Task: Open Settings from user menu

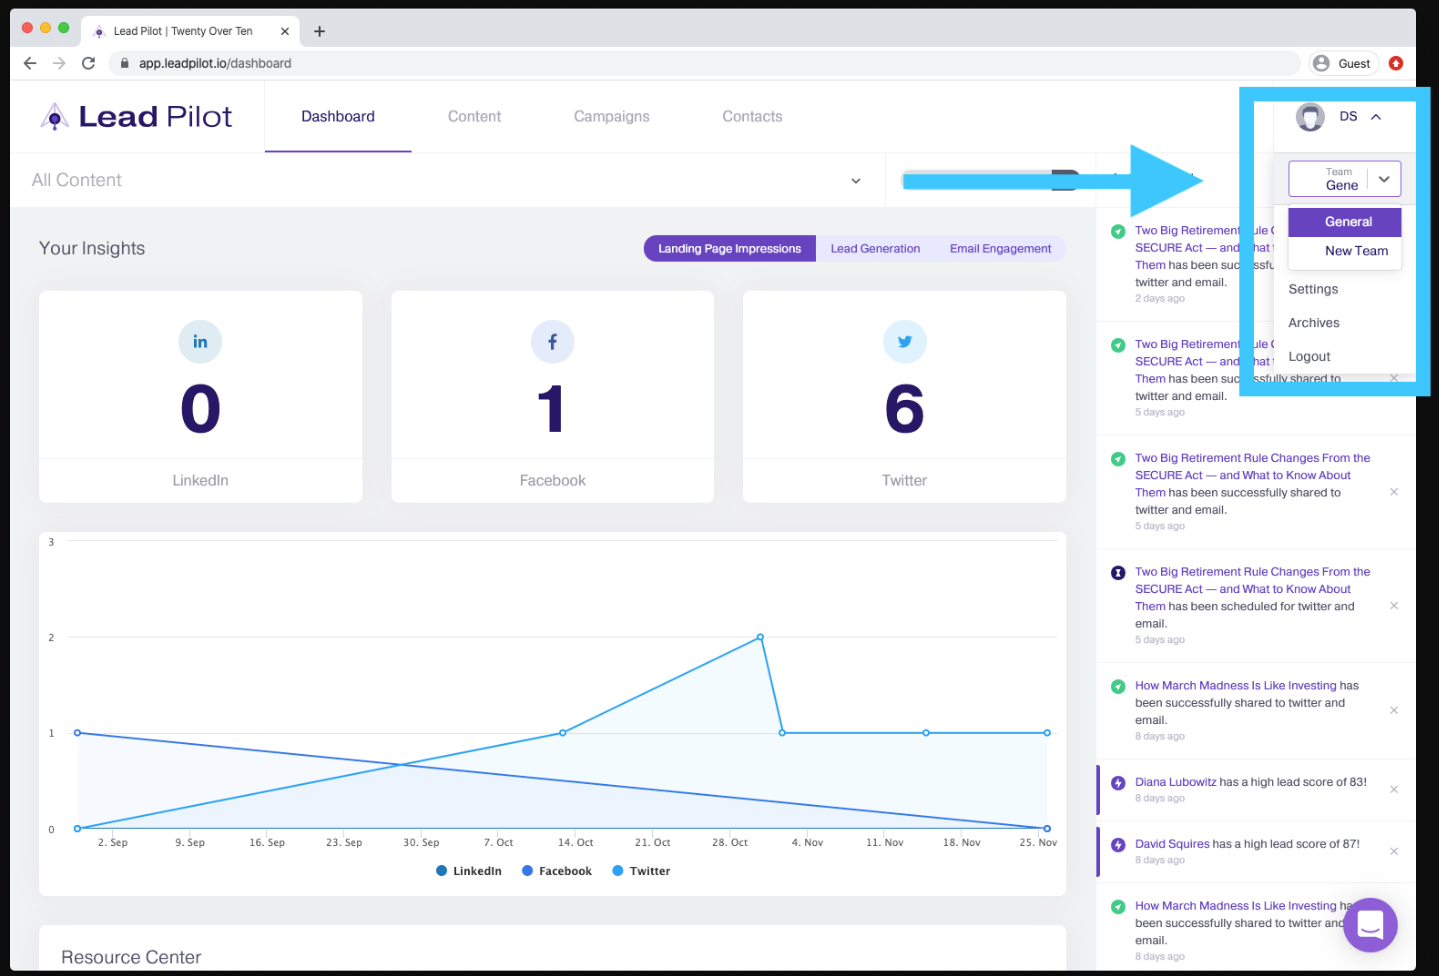Action: pos(1313,289)
